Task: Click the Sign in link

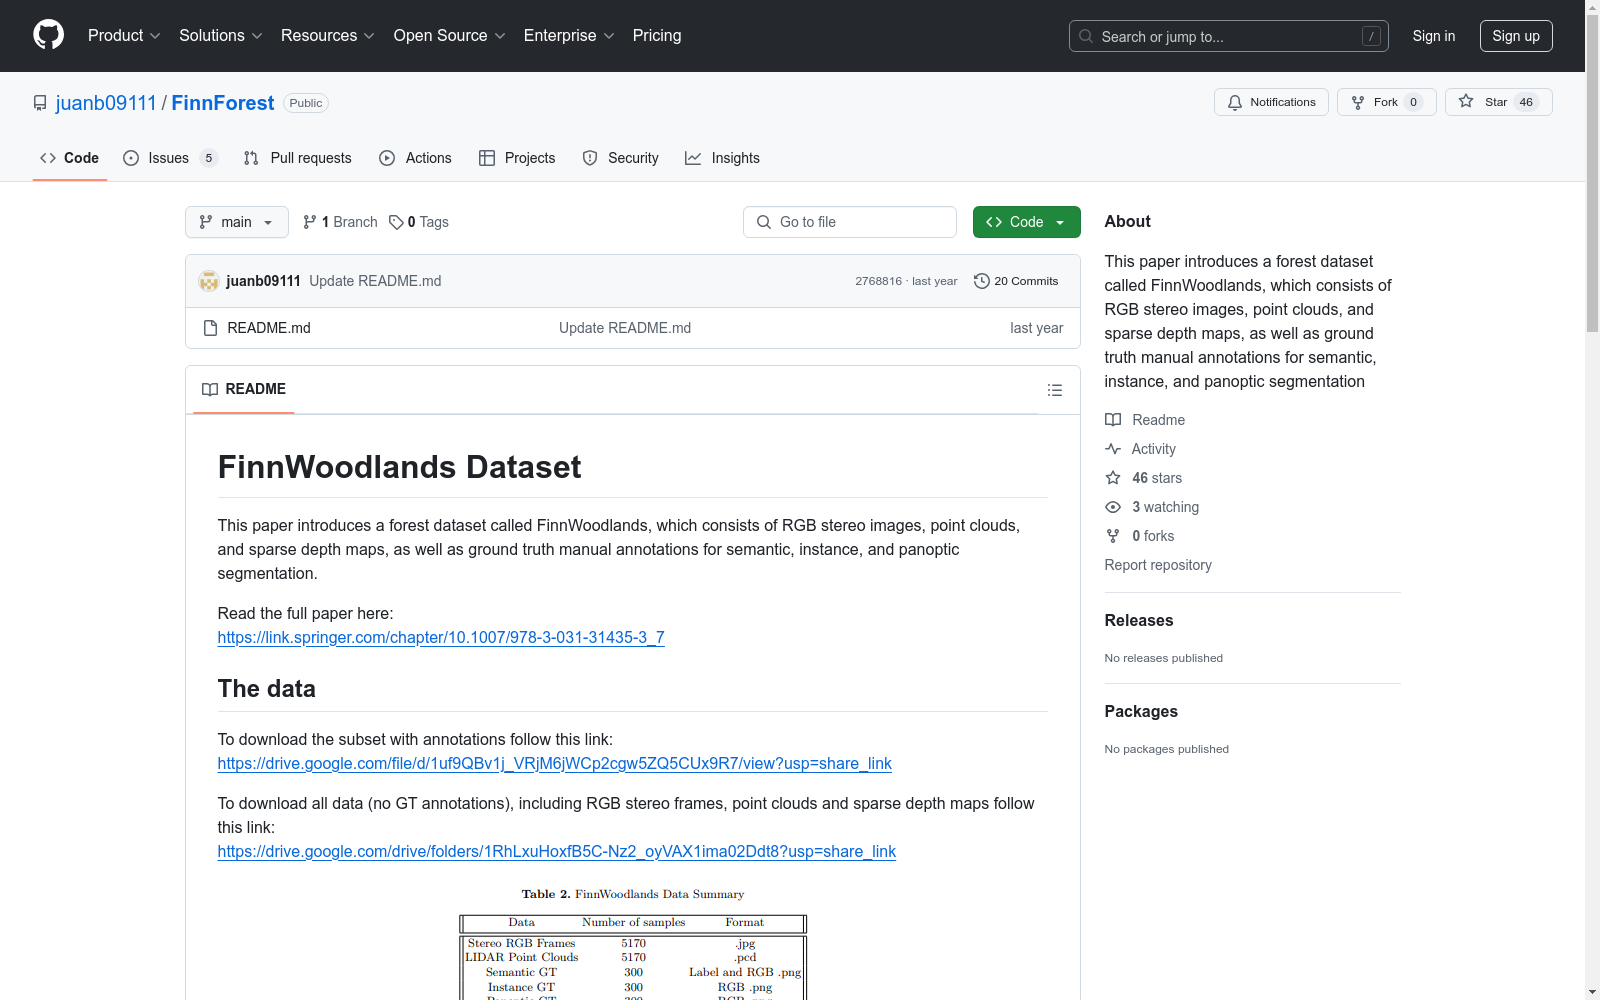Action: point(1434,36)
